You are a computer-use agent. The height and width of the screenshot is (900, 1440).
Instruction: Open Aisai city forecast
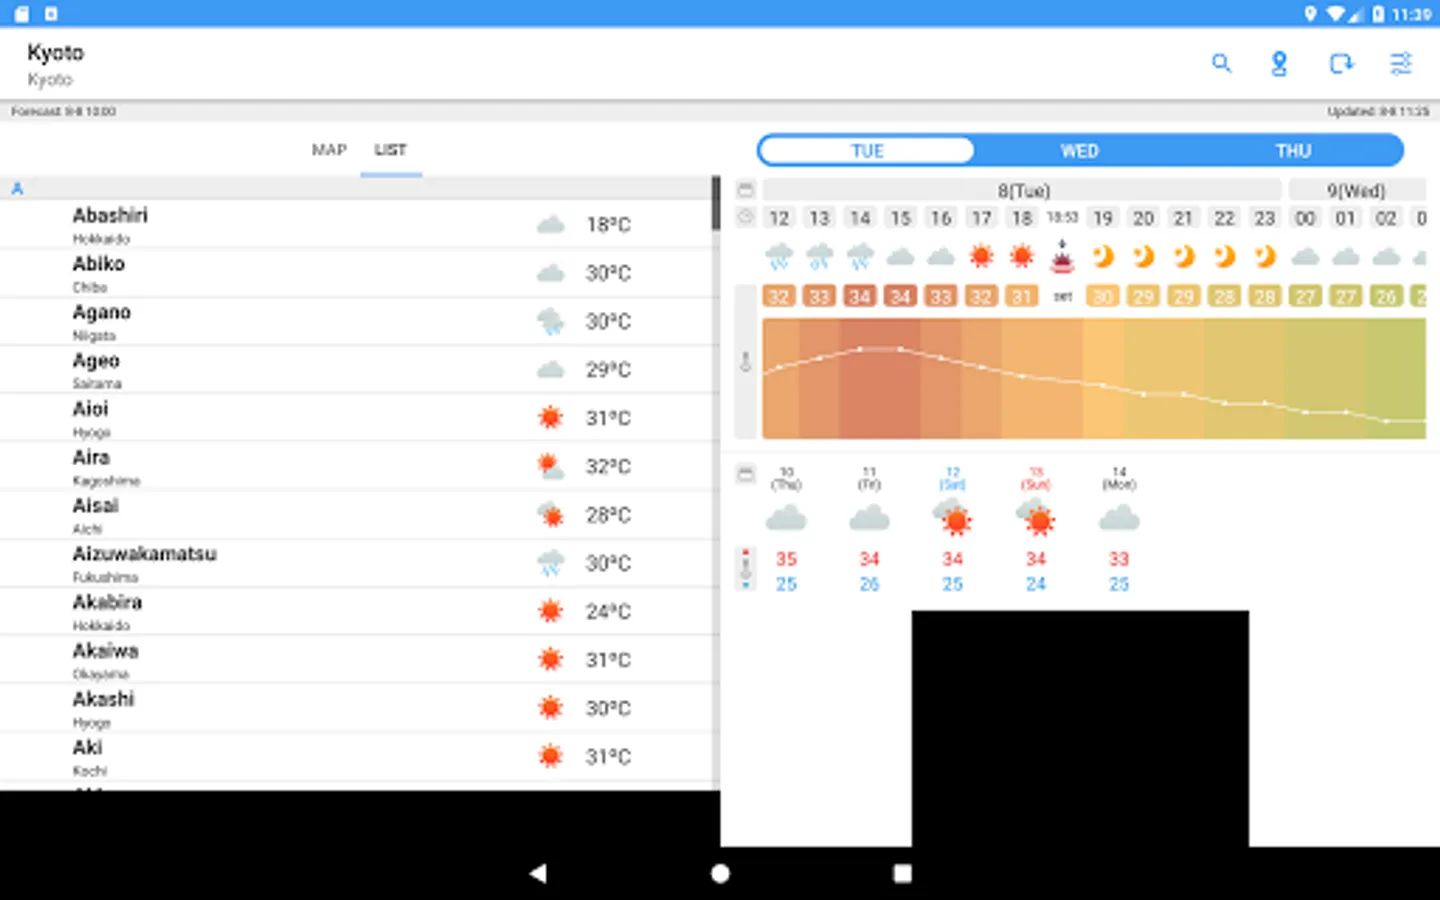coord(356,515)
